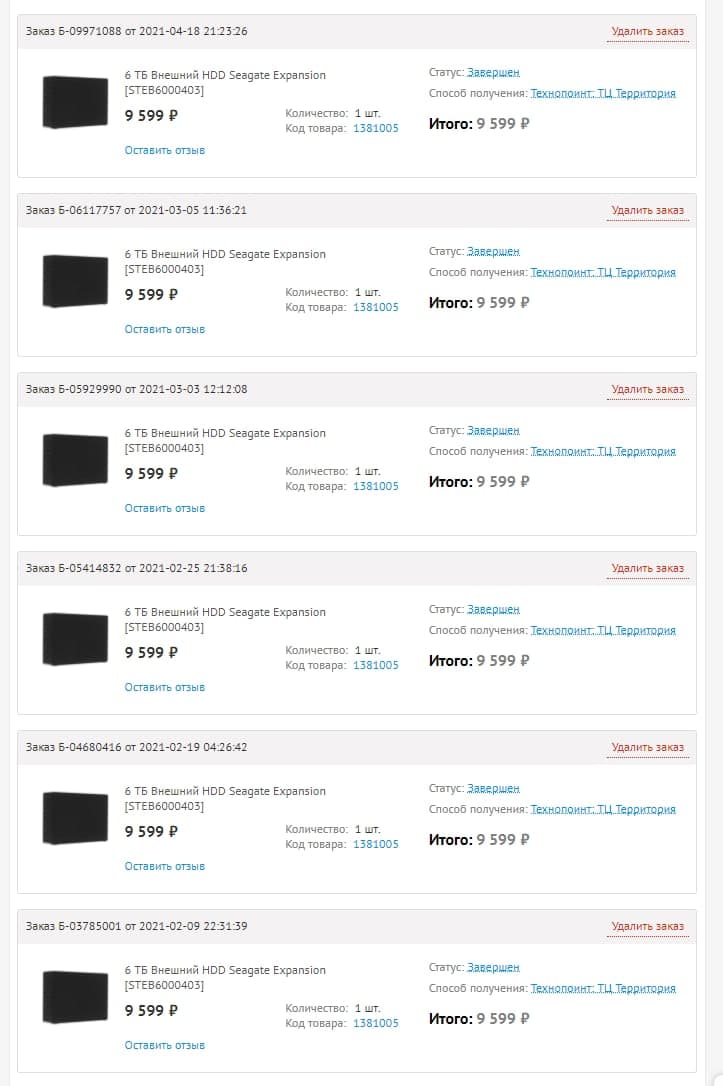Click product image in order Б-05929990

(x=75, y=460)
